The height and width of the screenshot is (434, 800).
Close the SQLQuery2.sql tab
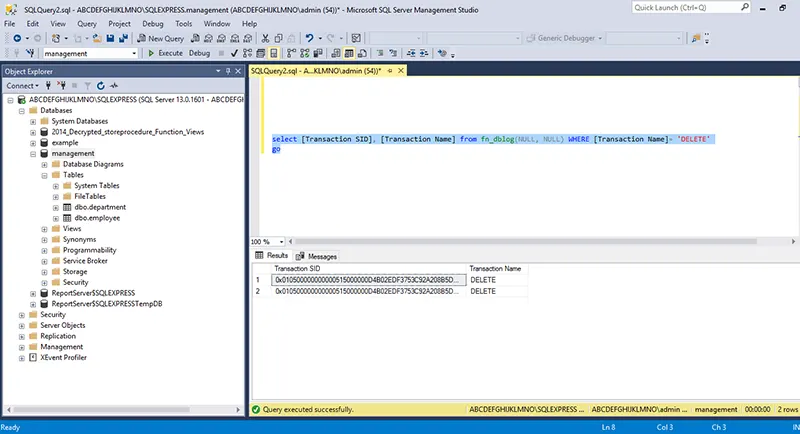click(x=401, y=71)
